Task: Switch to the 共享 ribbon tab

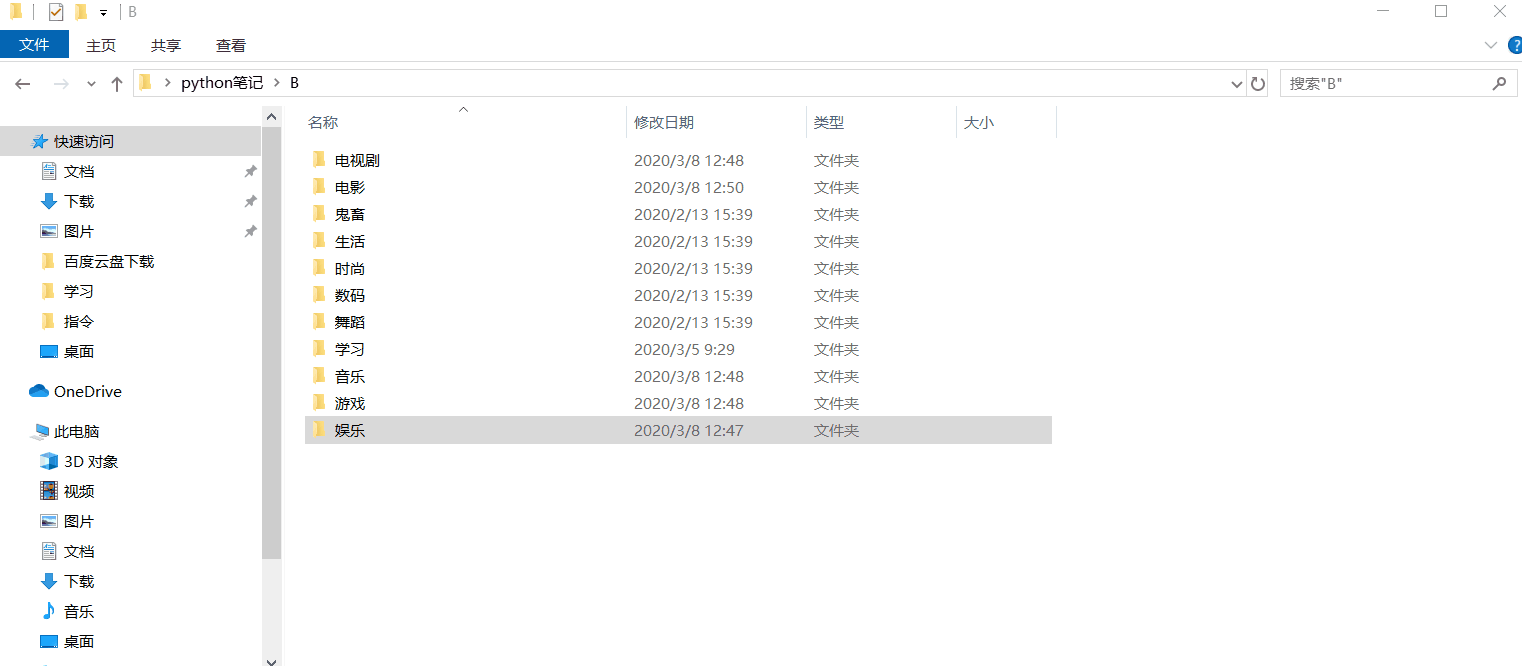Action: pyautogui.click(x=166, y=45)
